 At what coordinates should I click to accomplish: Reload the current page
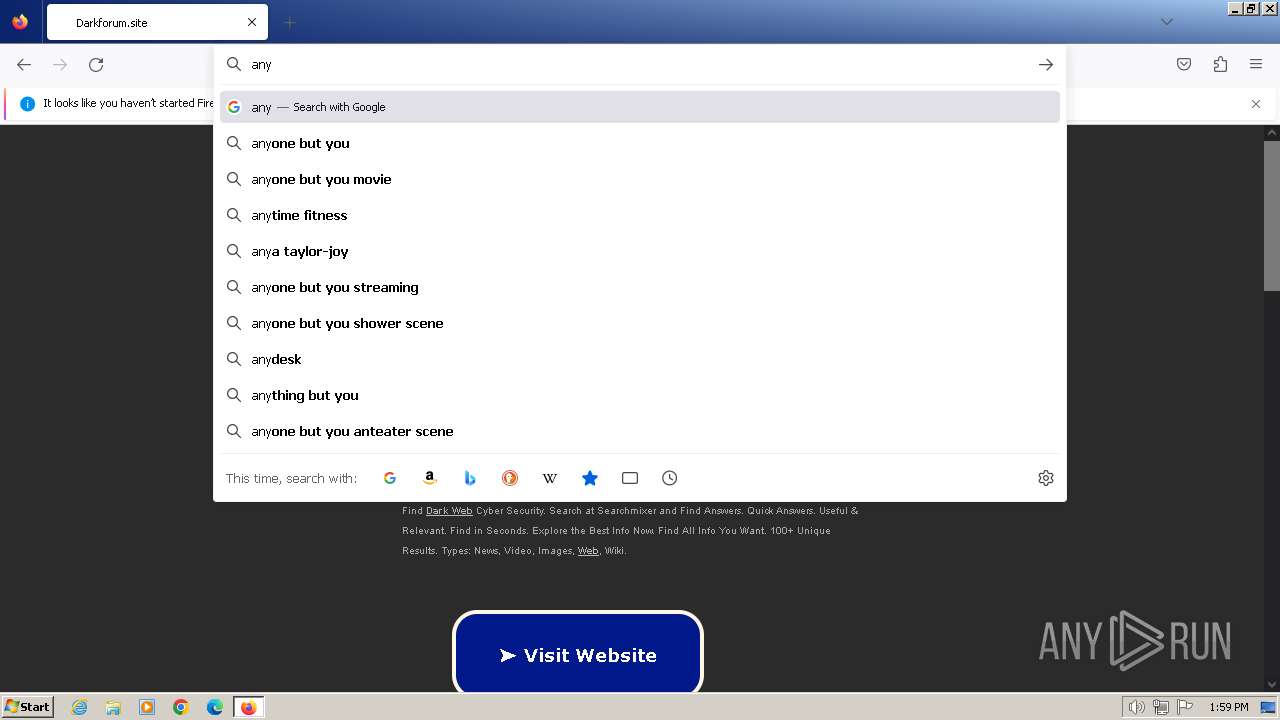96,64
